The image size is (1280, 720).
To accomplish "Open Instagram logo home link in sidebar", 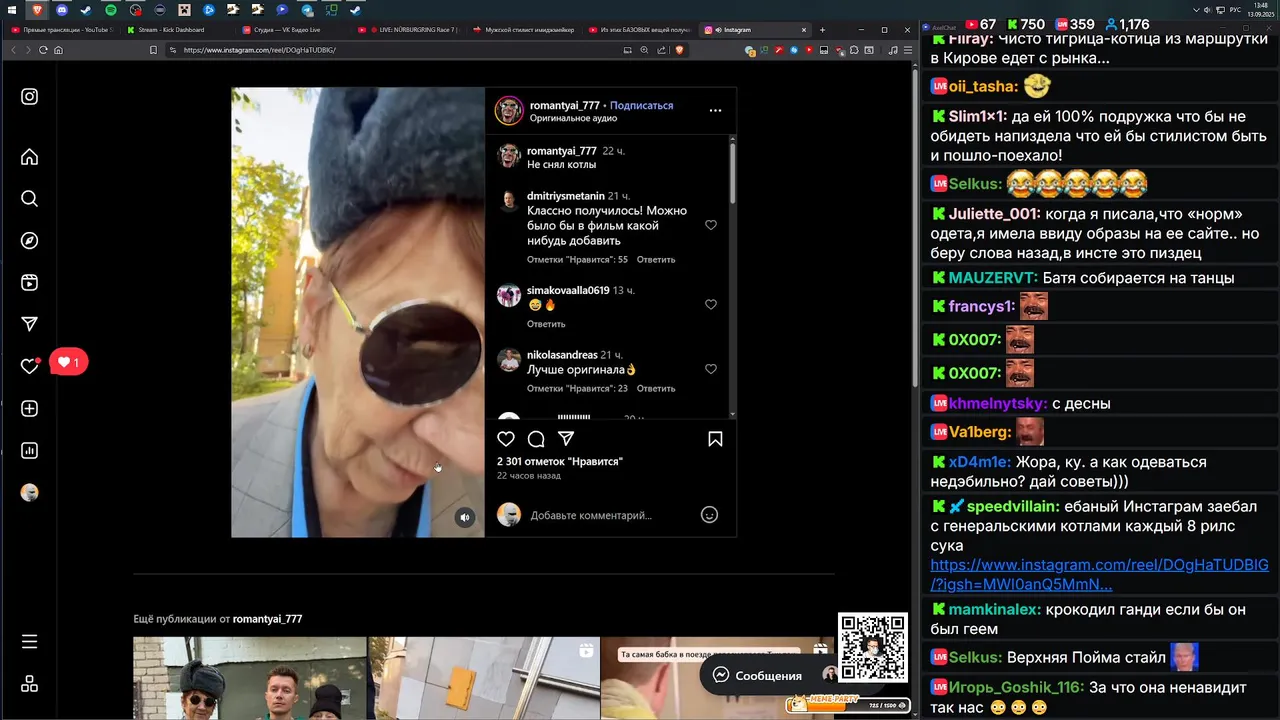I will coord(29,97).
